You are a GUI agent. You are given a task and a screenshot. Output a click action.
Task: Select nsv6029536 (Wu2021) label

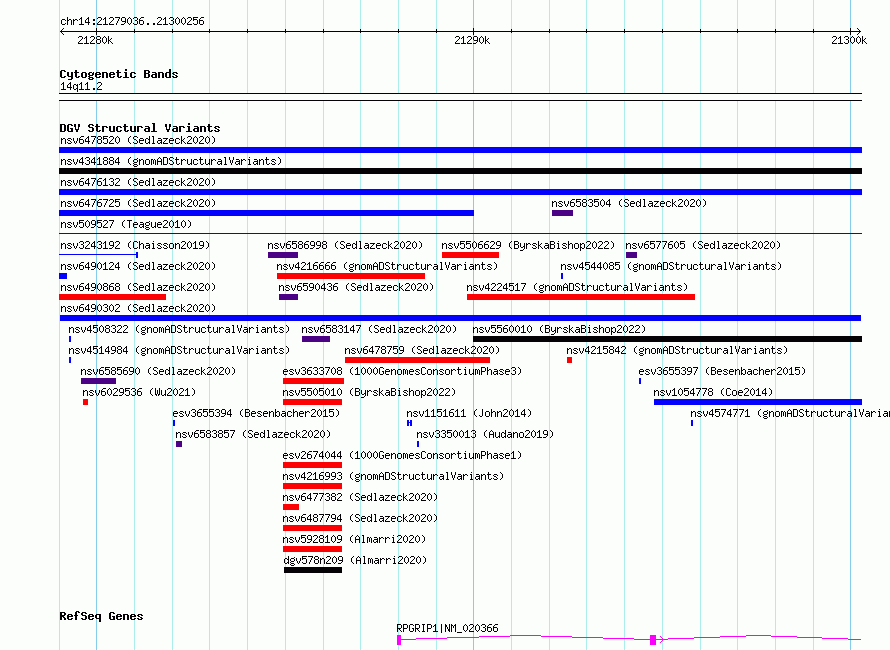[139, 392]
